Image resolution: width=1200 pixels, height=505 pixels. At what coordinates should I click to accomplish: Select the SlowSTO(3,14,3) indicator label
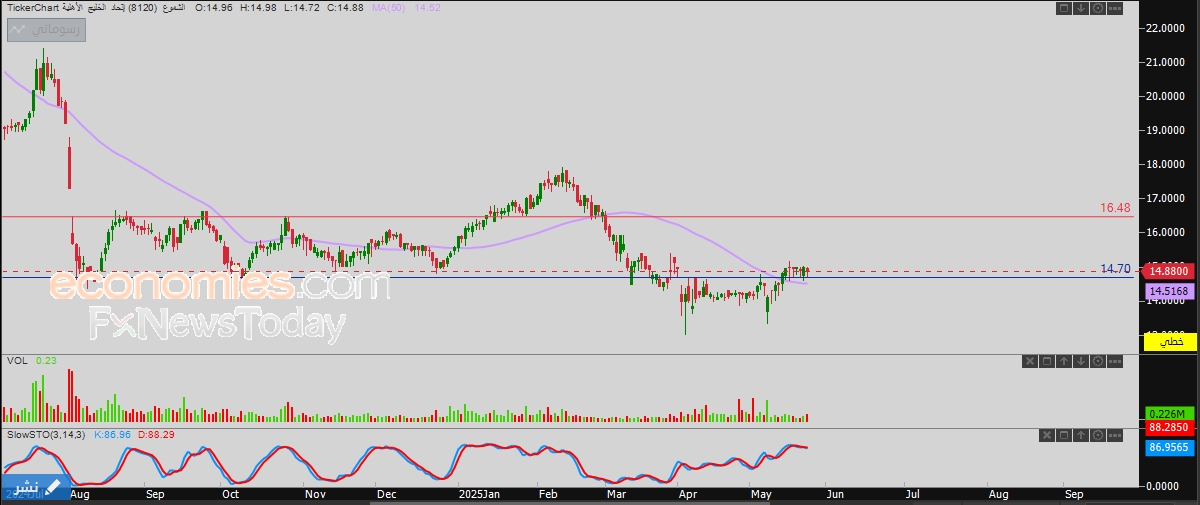48,434
